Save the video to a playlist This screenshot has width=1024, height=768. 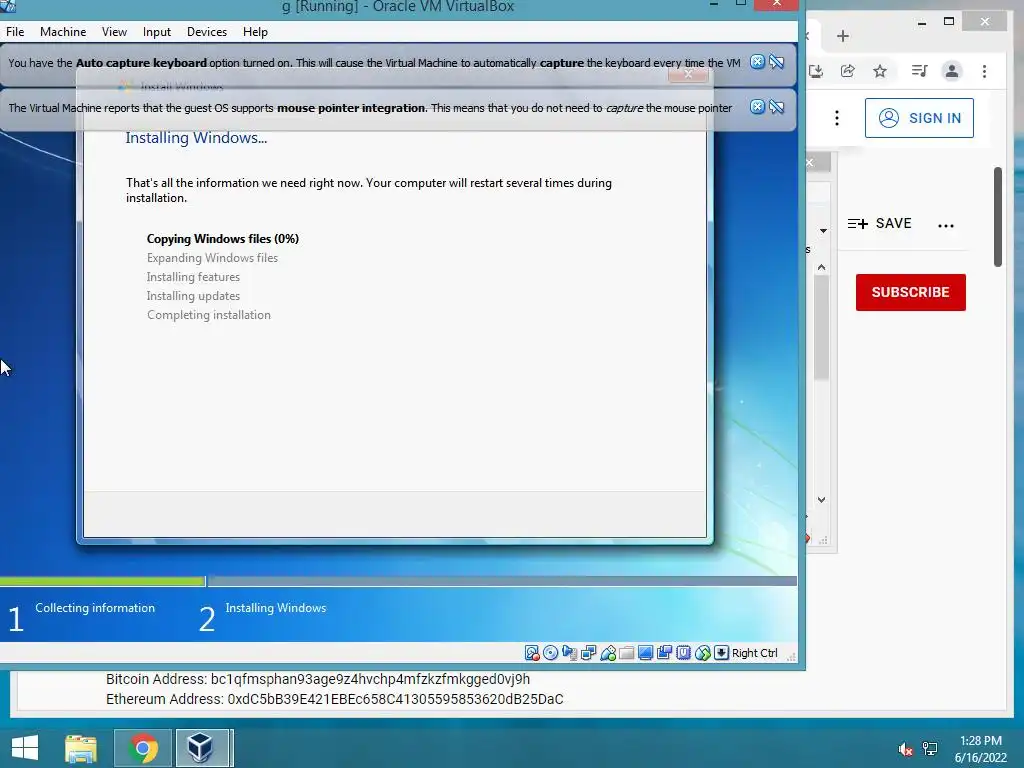pyautogui.click(x=879, y=223)
